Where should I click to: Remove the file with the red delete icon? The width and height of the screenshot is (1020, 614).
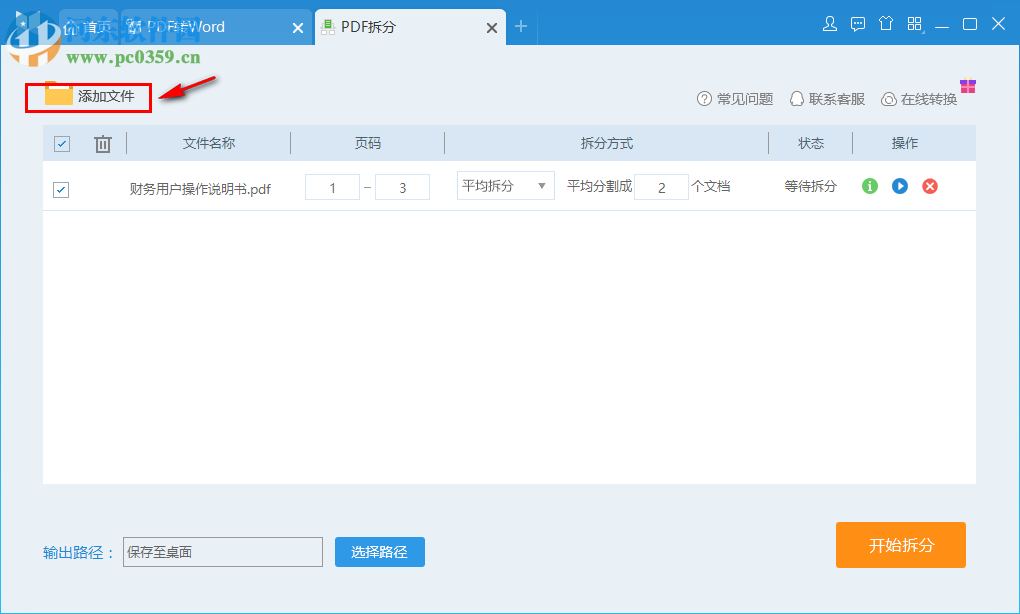point(929,186)
